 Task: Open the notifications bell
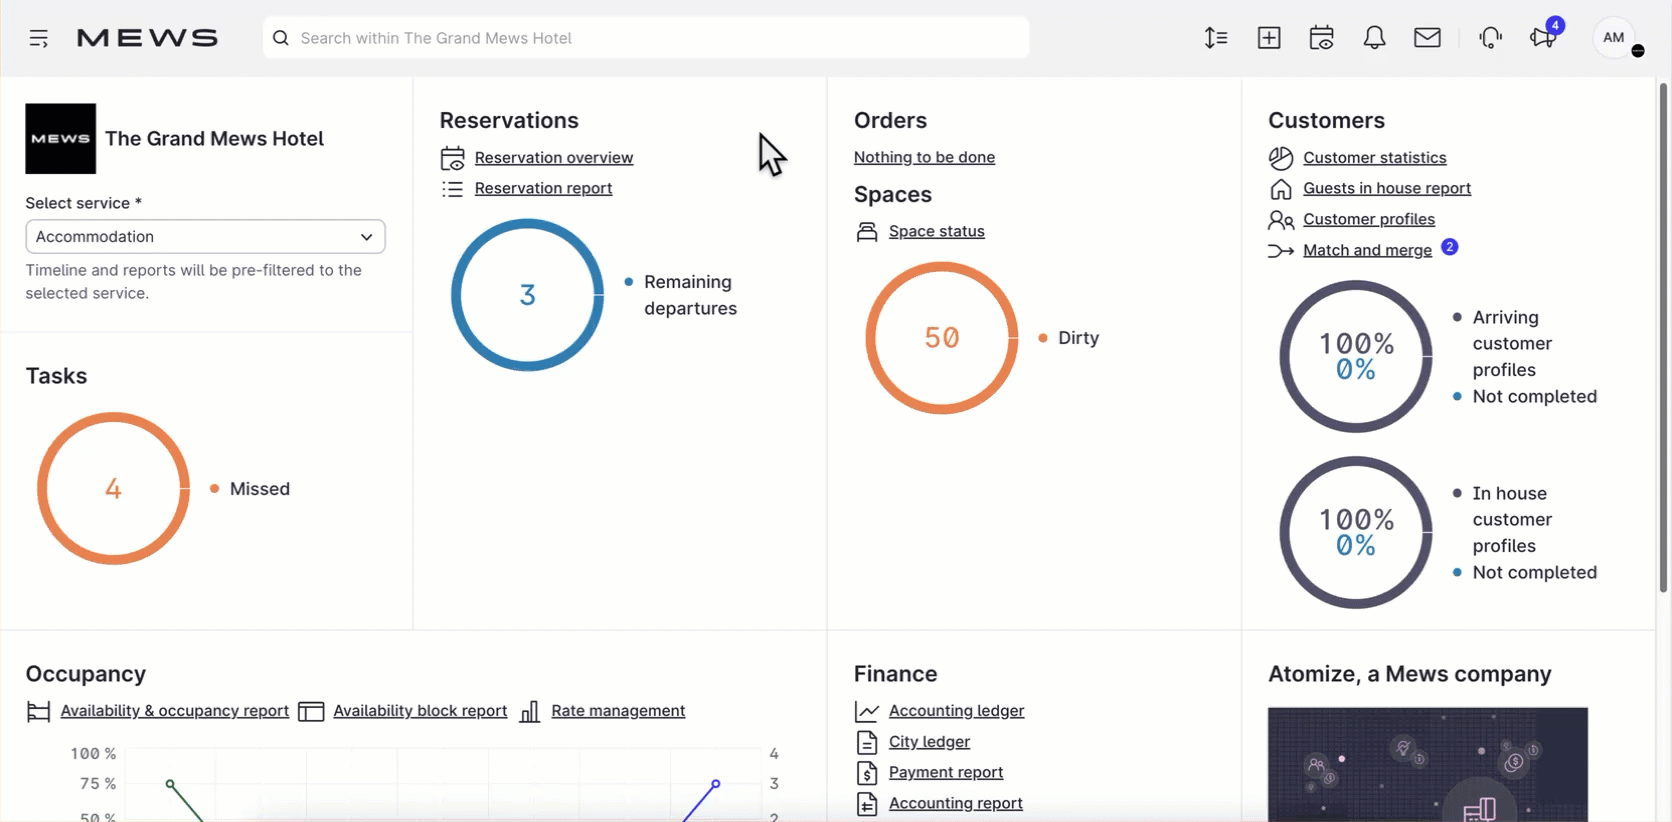pos(1374,38)
